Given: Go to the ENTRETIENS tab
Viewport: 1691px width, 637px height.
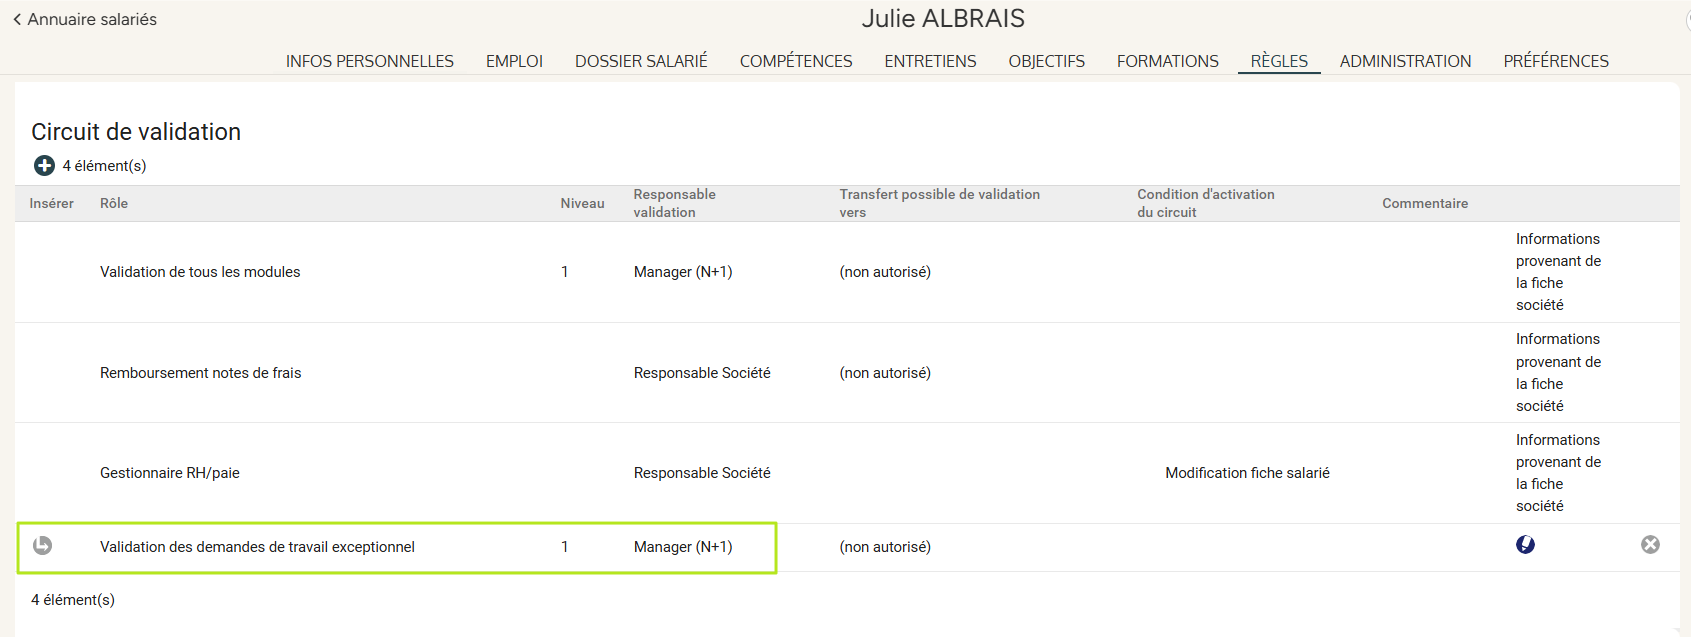Looking at the screenshot, I should [x=930, y=61].
